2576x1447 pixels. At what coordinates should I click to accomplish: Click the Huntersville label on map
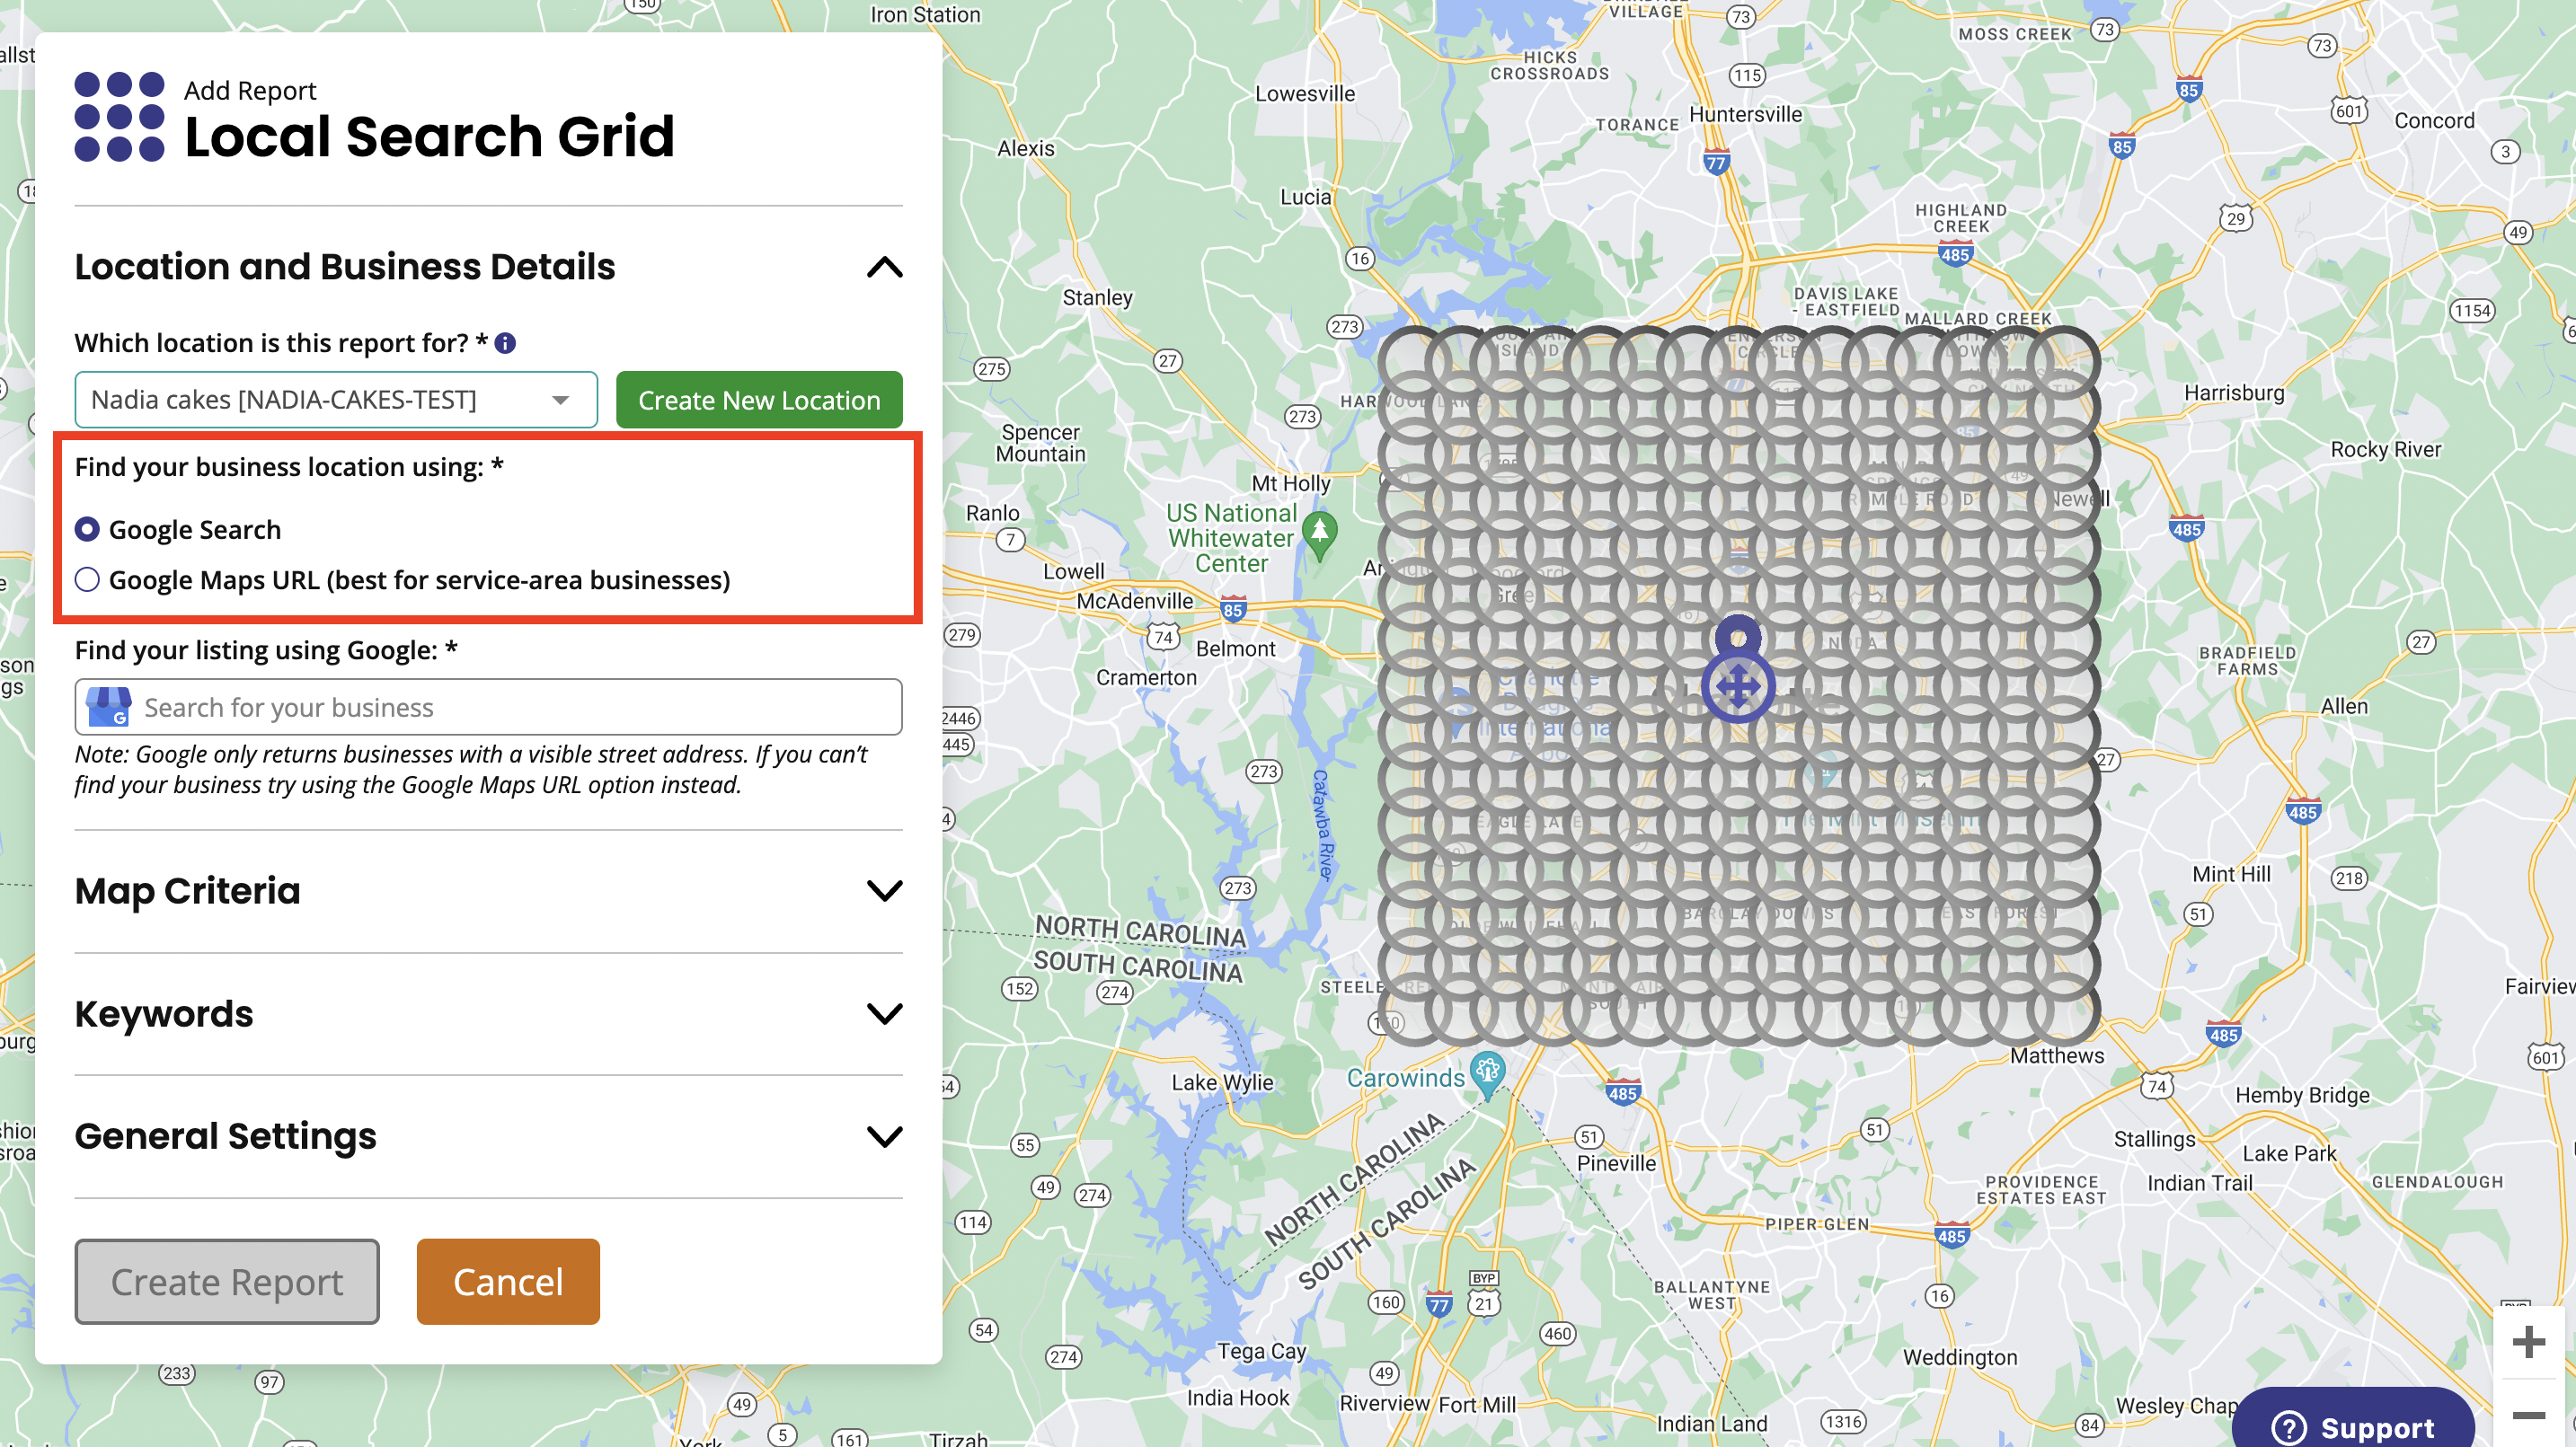(1745, 114)
